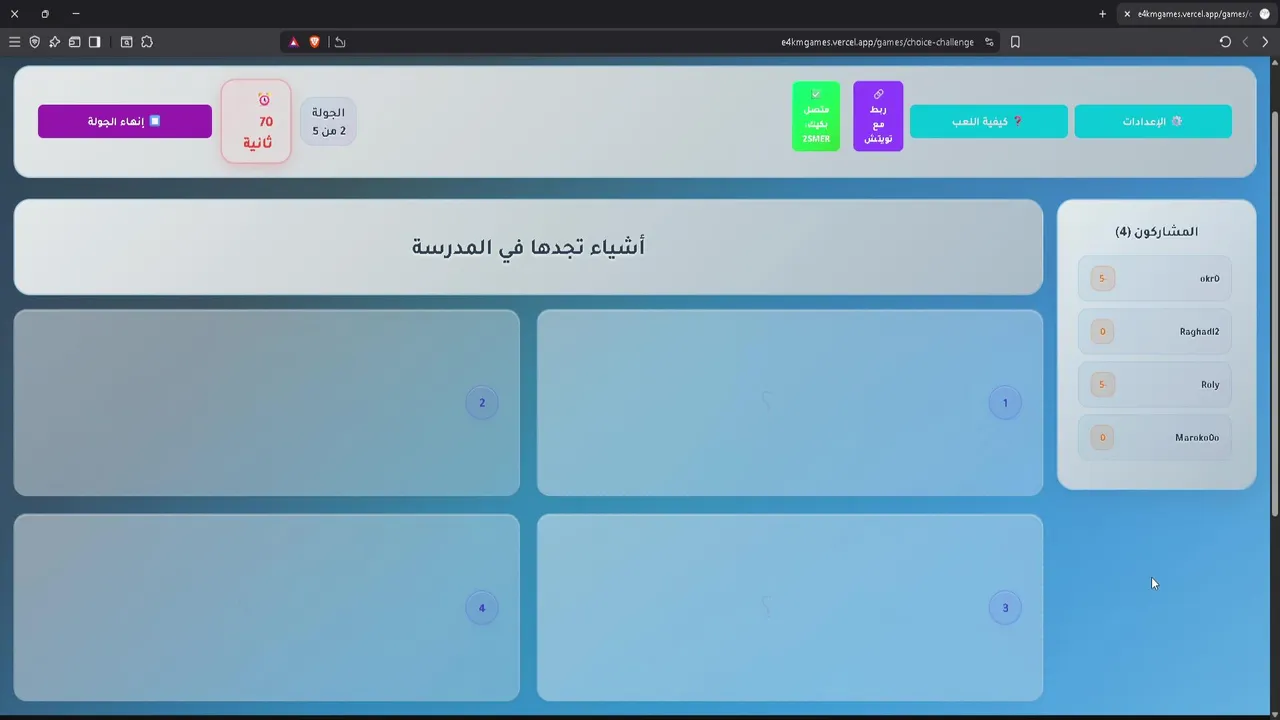
Task: Select answer card number 1
Action: coord(790,403)
